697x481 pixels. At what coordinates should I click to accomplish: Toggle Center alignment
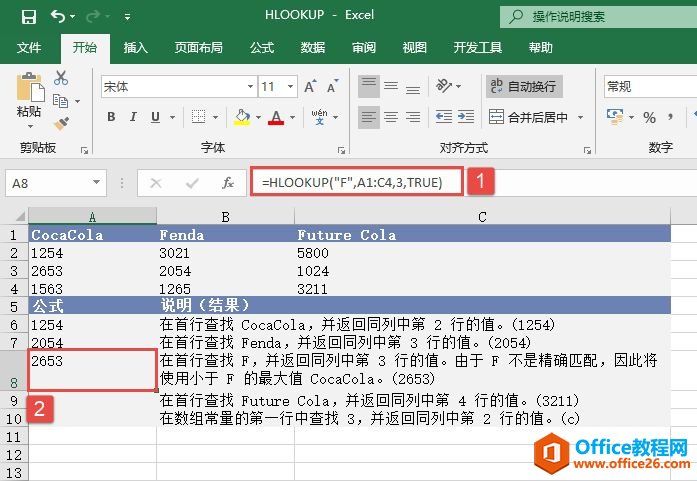(x=391, y=117)
